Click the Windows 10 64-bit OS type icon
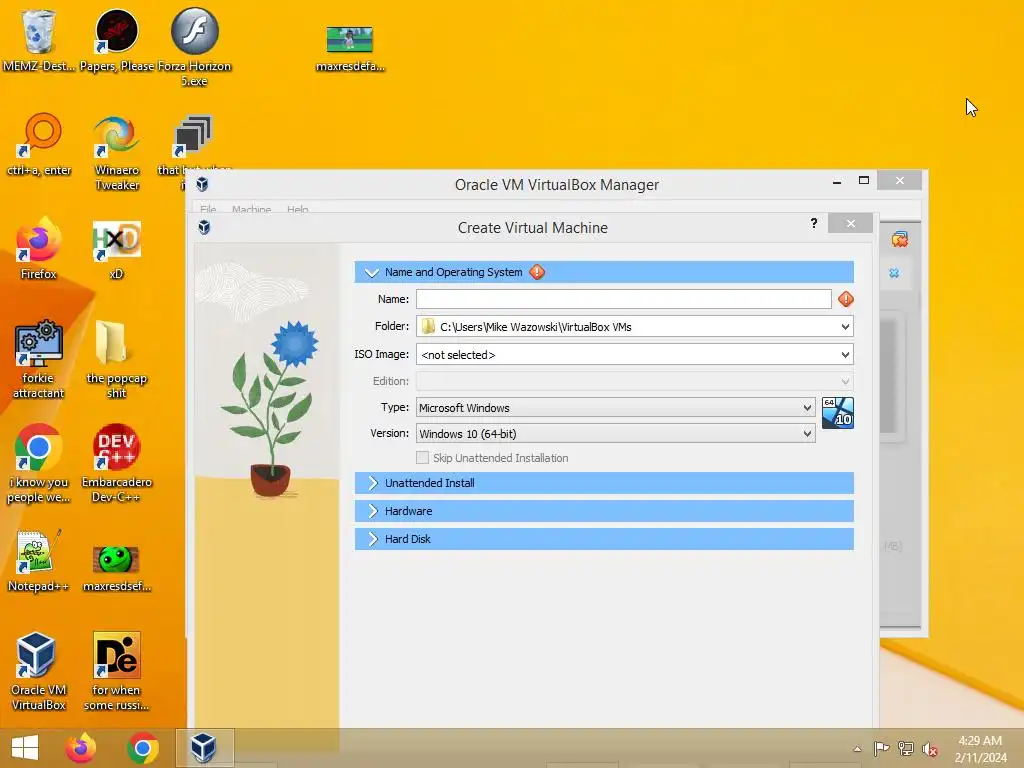Viewport: 1024px width, 768px height. click(x=838, y=413)
